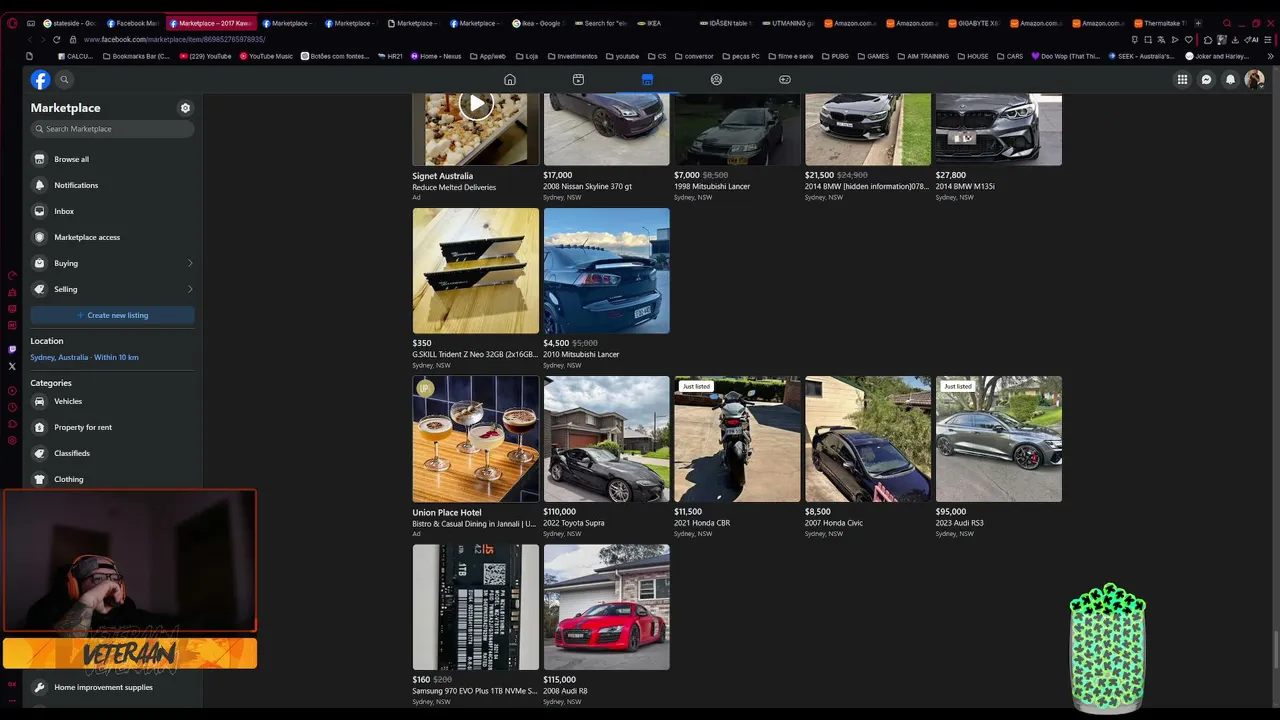Open the Samsung 970 EVO Plus listing photo
This screenshot has height=720, width=1280.
[476, 607]
